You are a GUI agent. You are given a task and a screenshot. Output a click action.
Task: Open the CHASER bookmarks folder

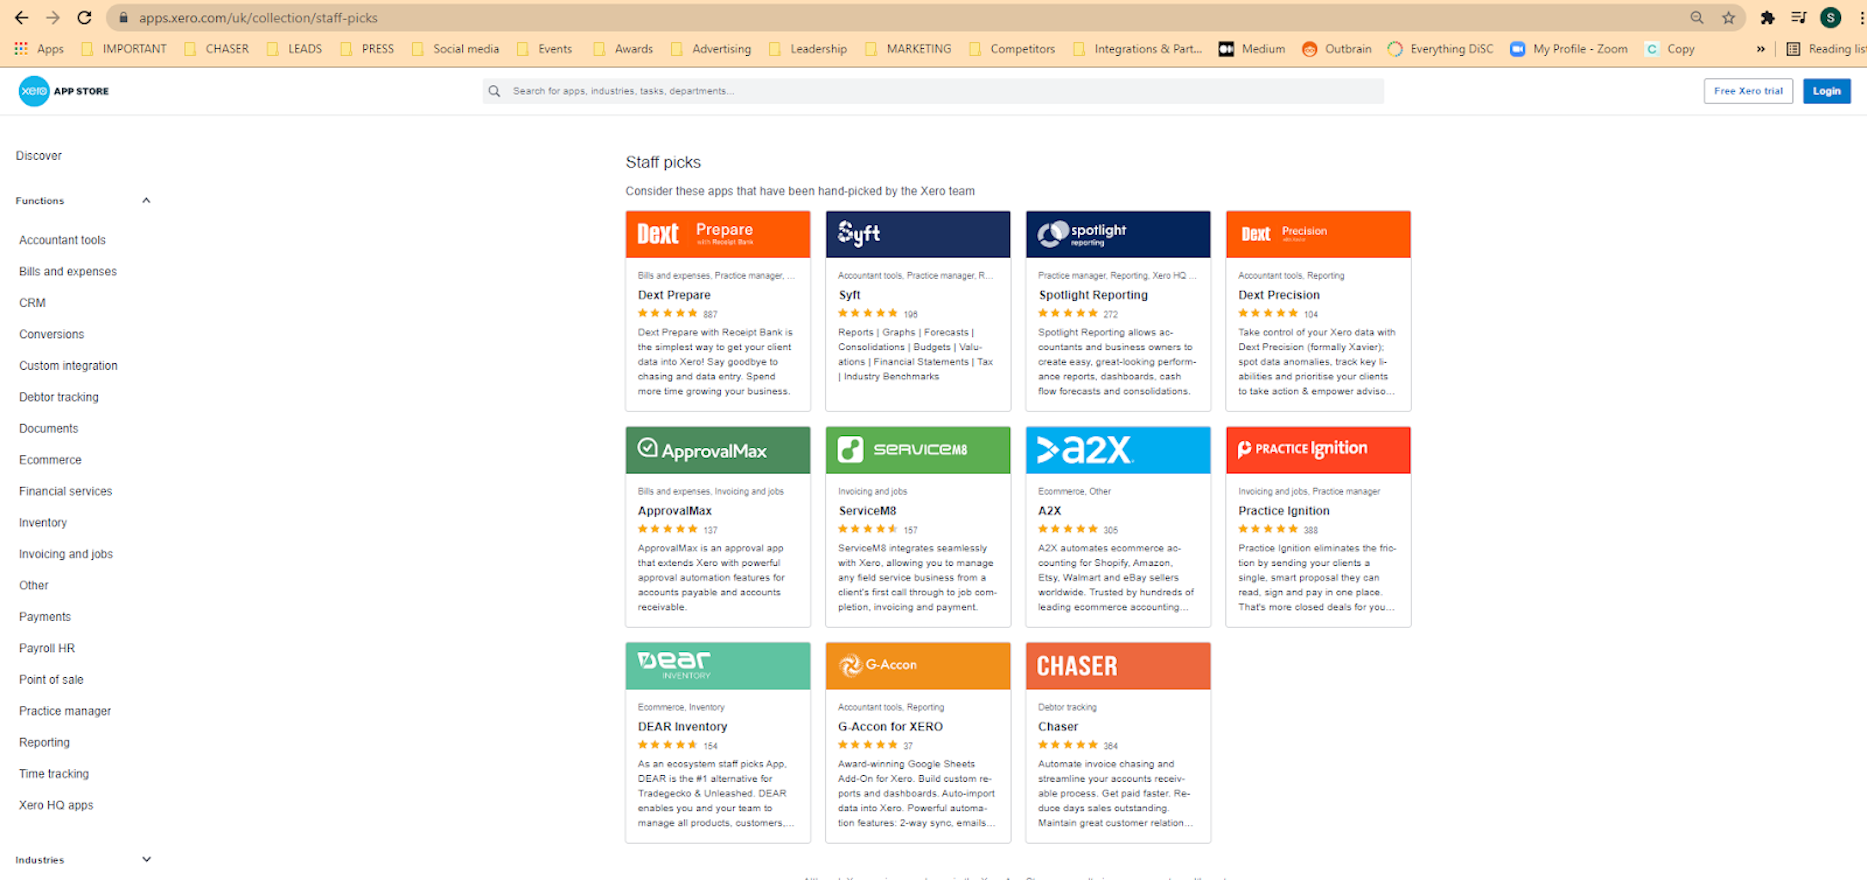(217, 49)
